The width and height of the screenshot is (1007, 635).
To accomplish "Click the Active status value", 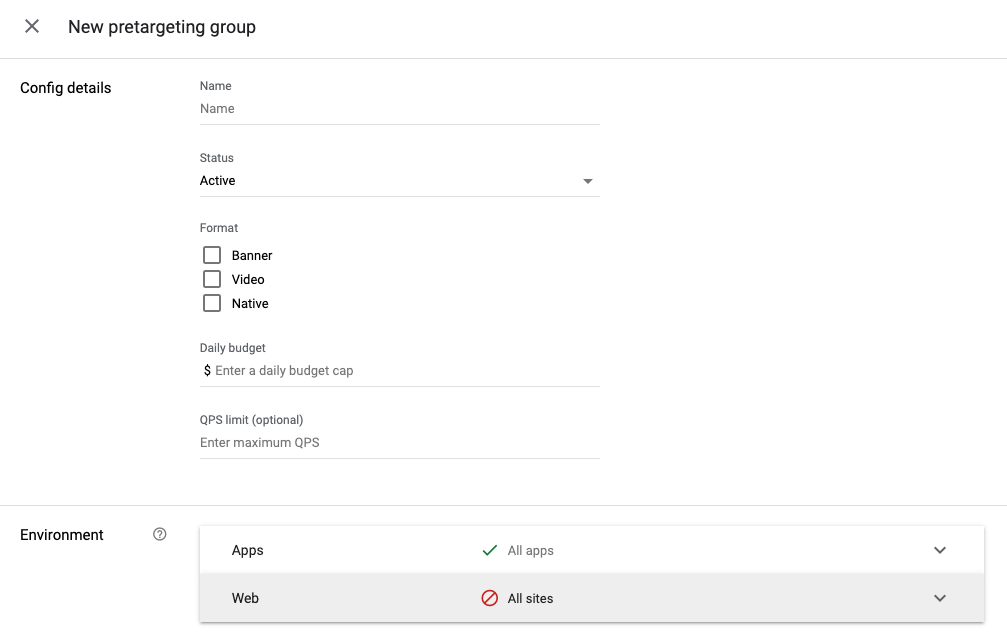I will 218,181.
